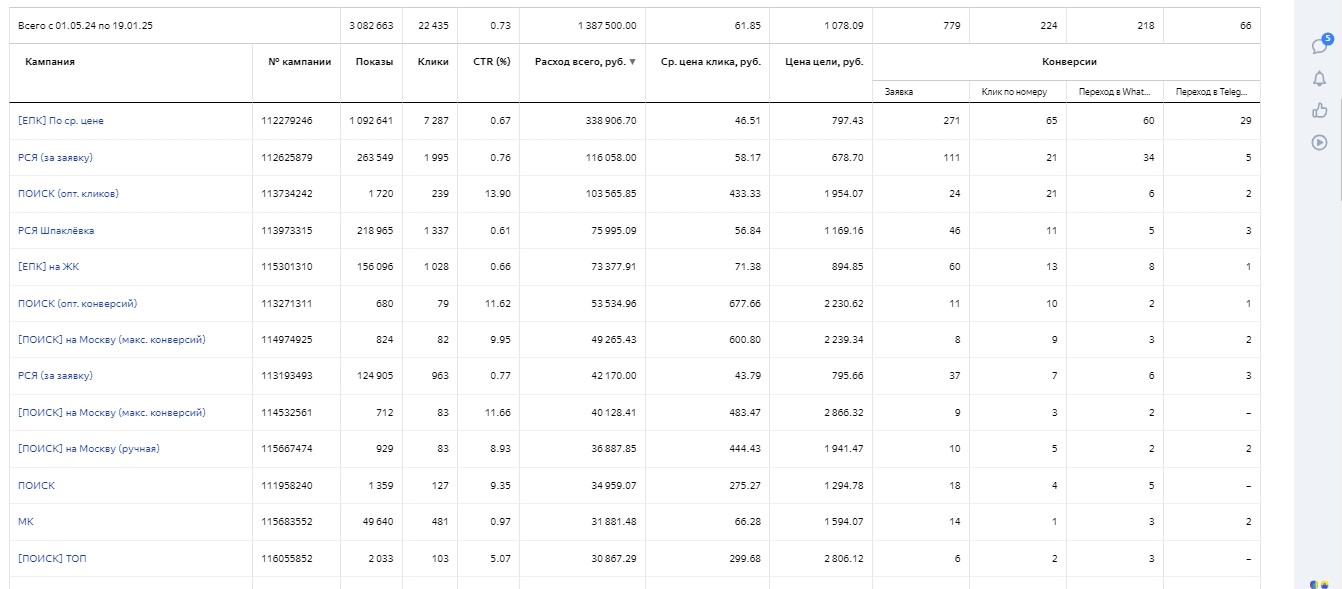Viewport: 1342px width, 589px height.
Task: Click the thumbs-up feedback icon
Action: (x=1319, y=110)
